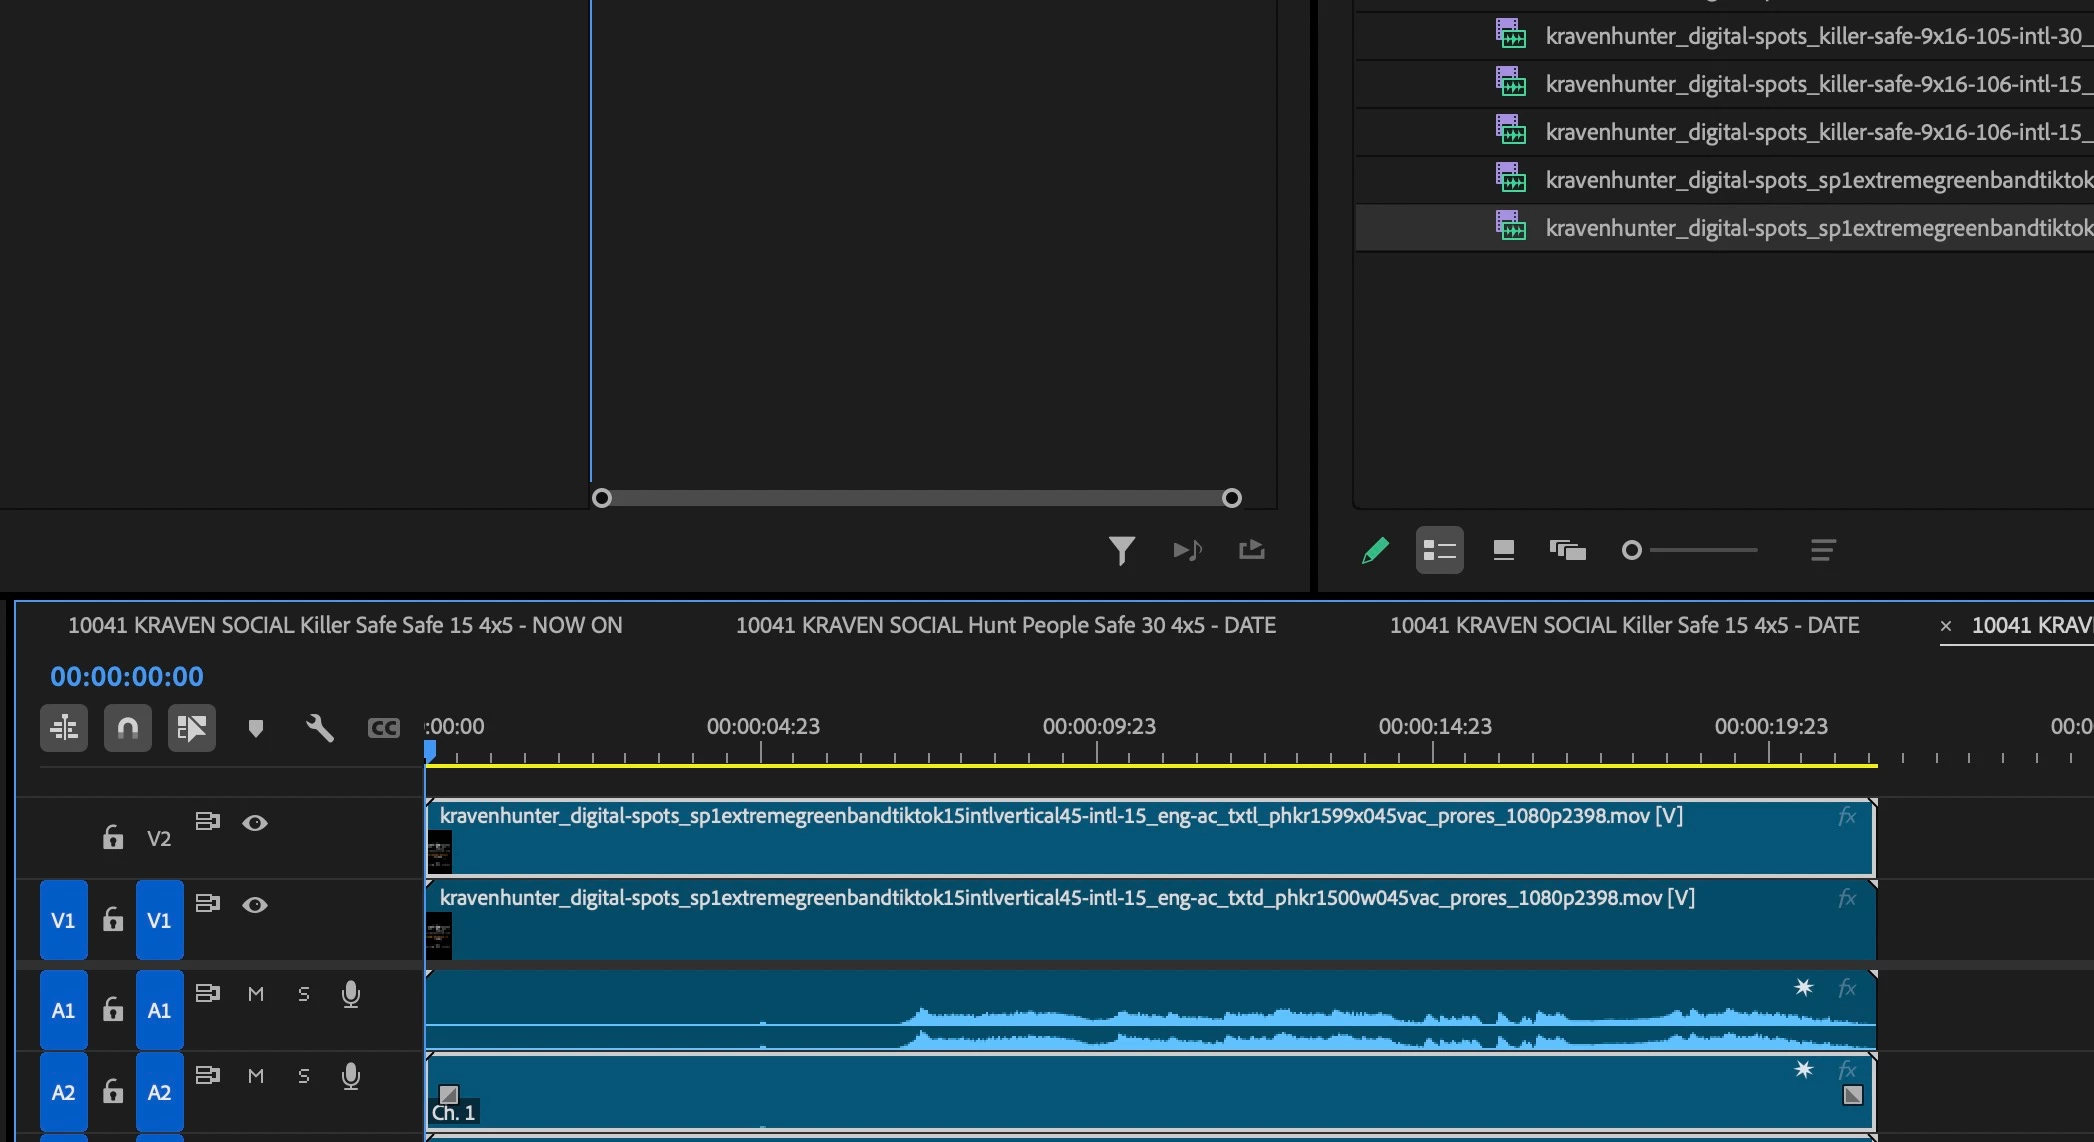Click timecode 00:00:00:00 field
The width and height of the screenshot is (2094, 1142).
point(127,677)
